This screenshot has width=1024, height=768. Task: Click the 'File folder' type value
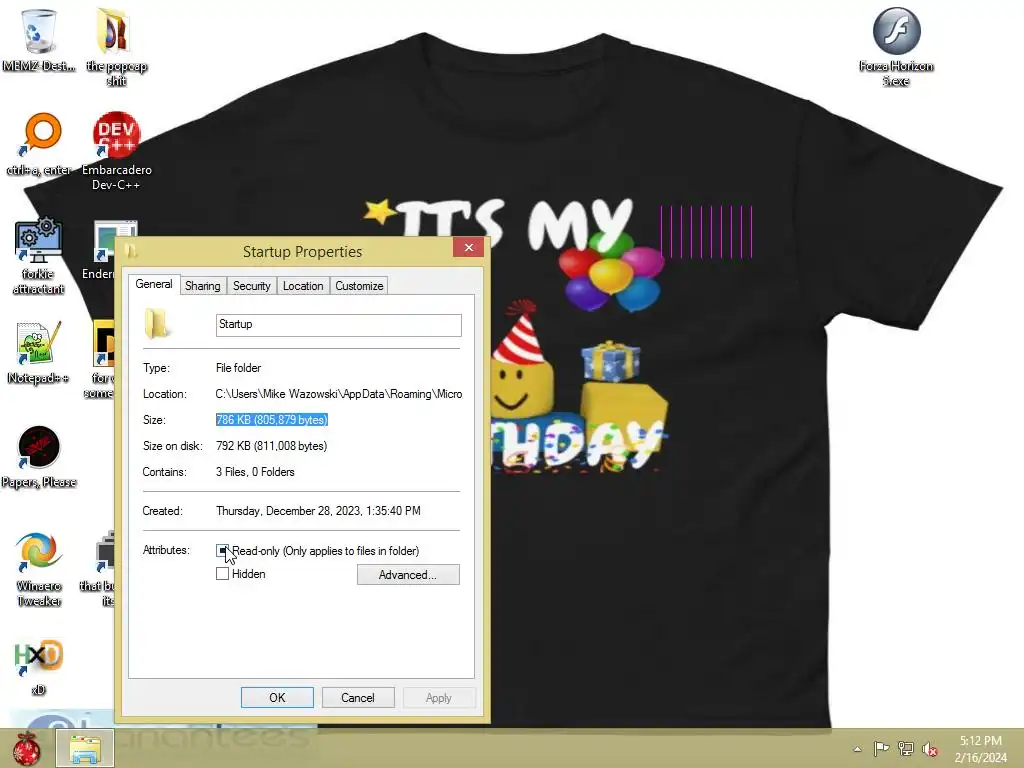(x=238, y=368)
